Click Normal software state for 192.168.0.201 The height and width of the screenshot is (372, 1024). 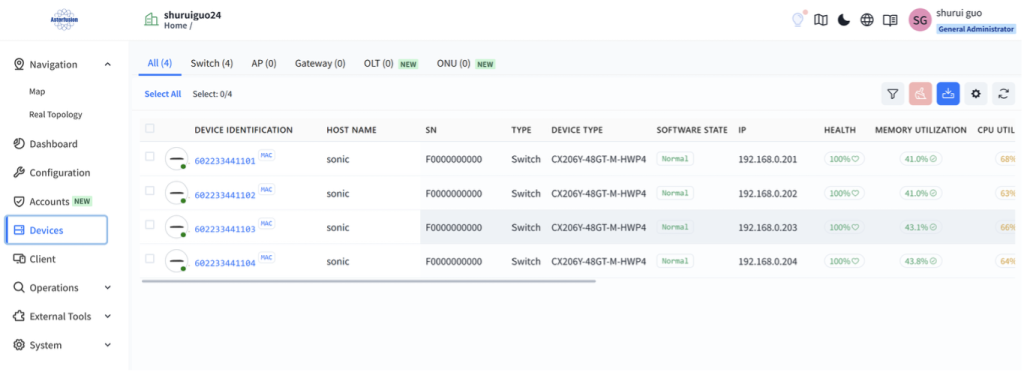pyautogui.click(x=675, y=159)
